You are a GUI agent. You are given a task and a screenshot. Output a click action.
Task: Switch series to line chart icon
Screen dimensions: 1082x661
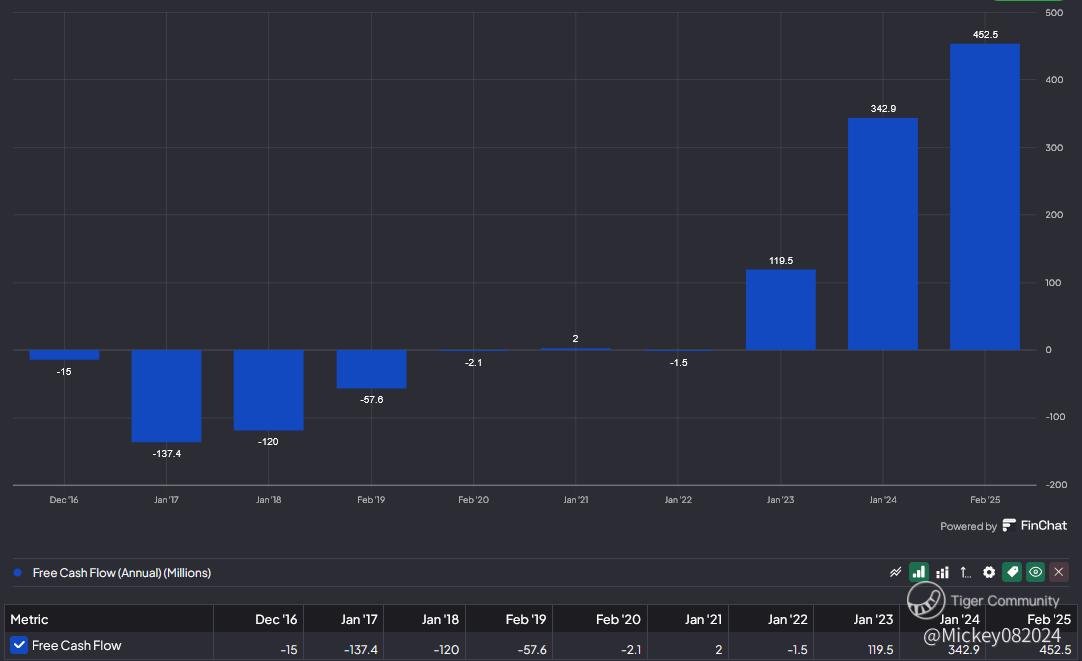coord(895,572)
